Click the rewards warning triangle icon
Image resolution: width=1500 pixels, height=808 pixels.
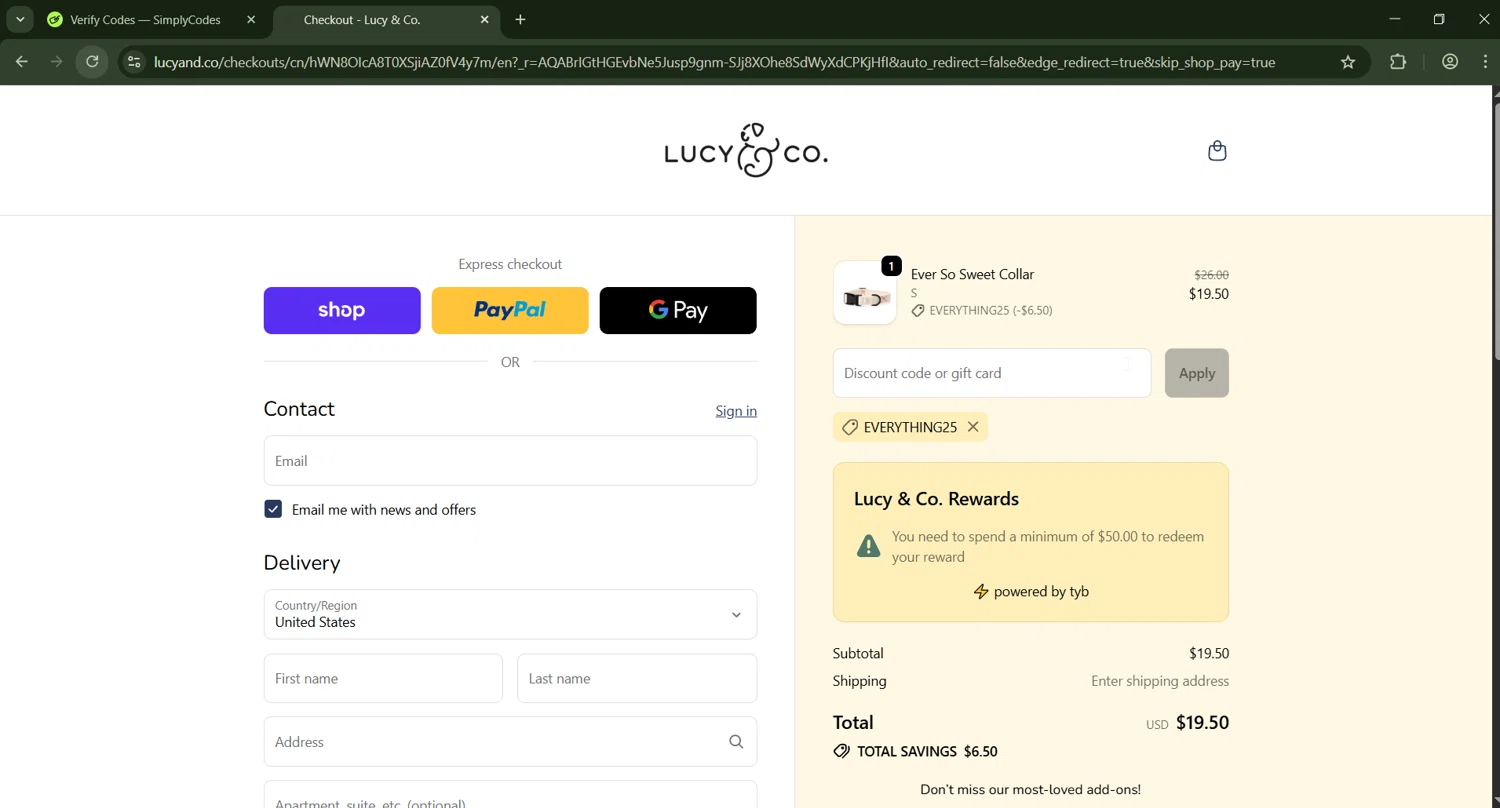pos(868,546)
